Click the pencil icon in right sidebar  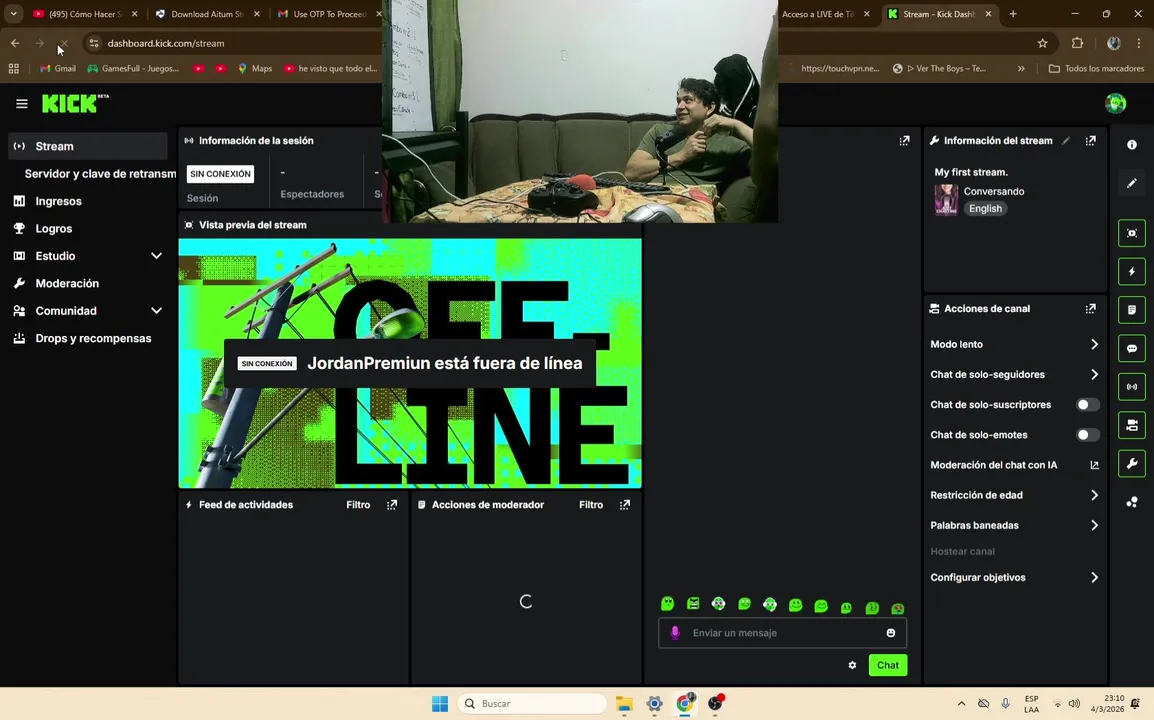click(x=1131, y=183)
